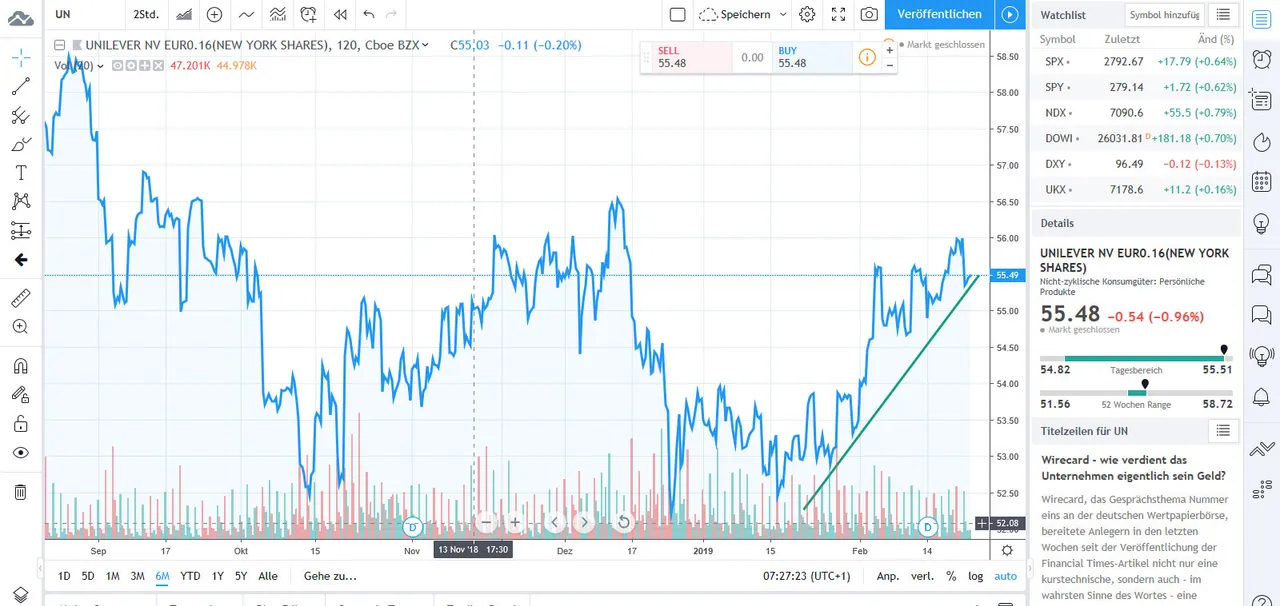Click the Speichern save button
The width and height of the screenshot is (1280, 606).
pyautogui.click(x=735, y=14)
